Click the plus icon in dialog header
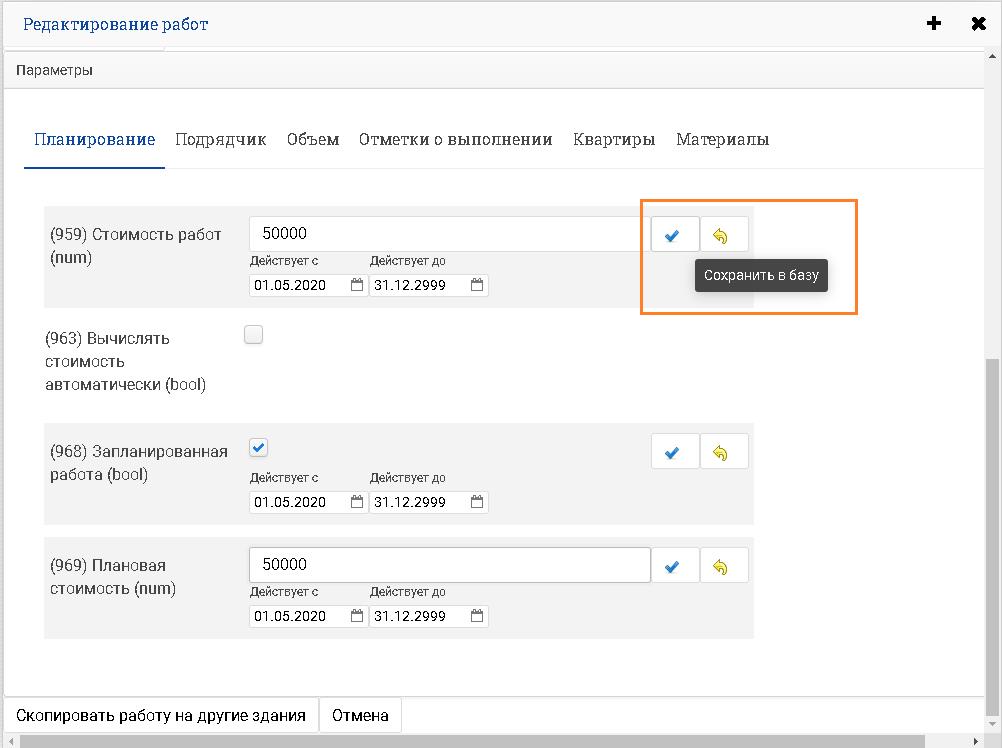1002x748 pixels. (934, 24)
